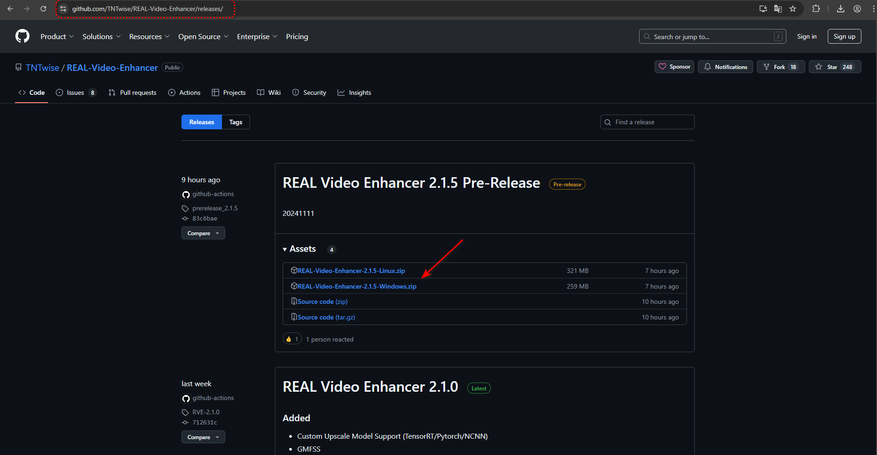Click the thumbs up reaction button
Viewport: 877px width, 455px height.
292,339
